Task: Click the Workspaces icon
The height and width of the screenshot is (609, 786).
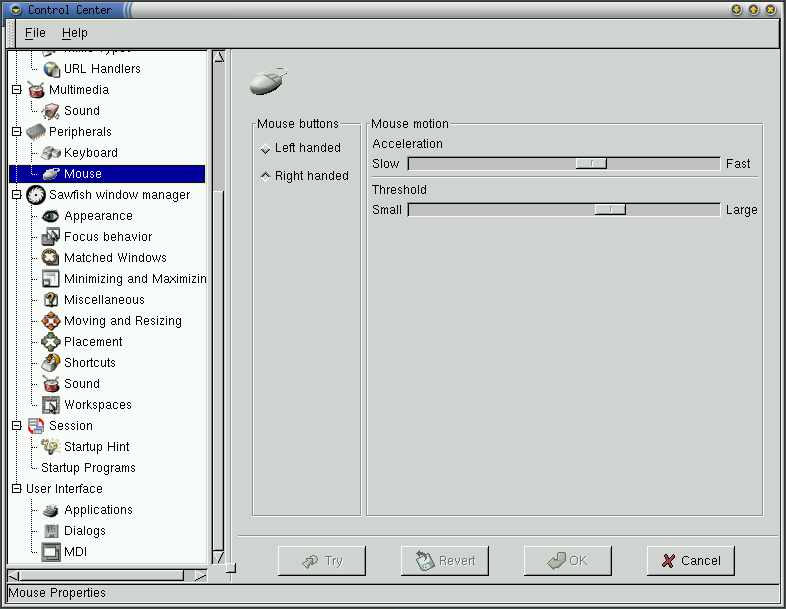Action: point(51,405)
